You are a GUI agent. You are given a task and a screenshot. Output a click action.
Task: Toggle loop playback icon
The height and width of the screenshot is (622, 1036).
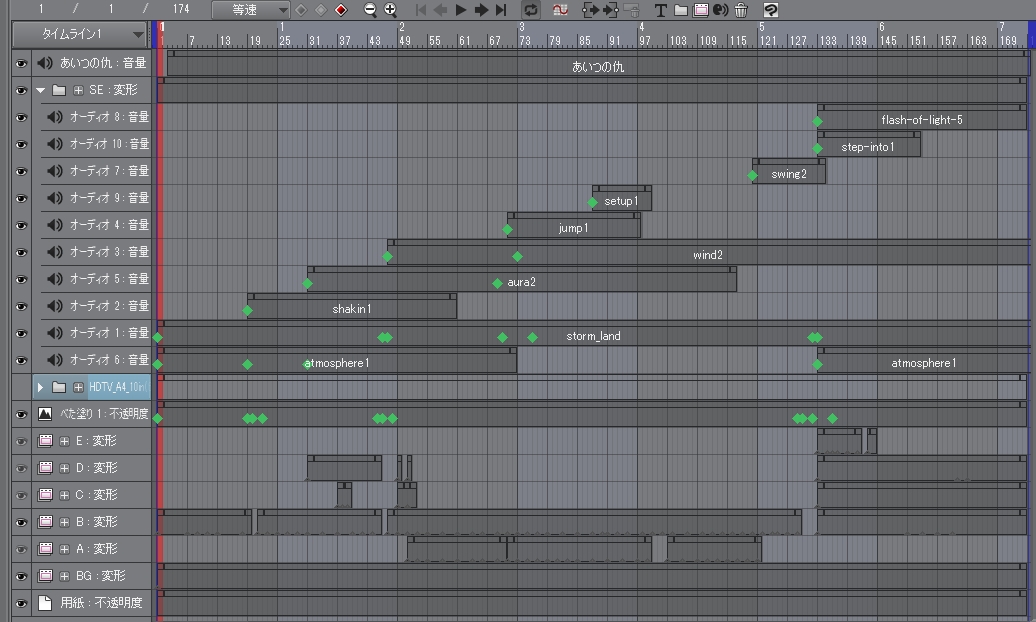(531, 10)
